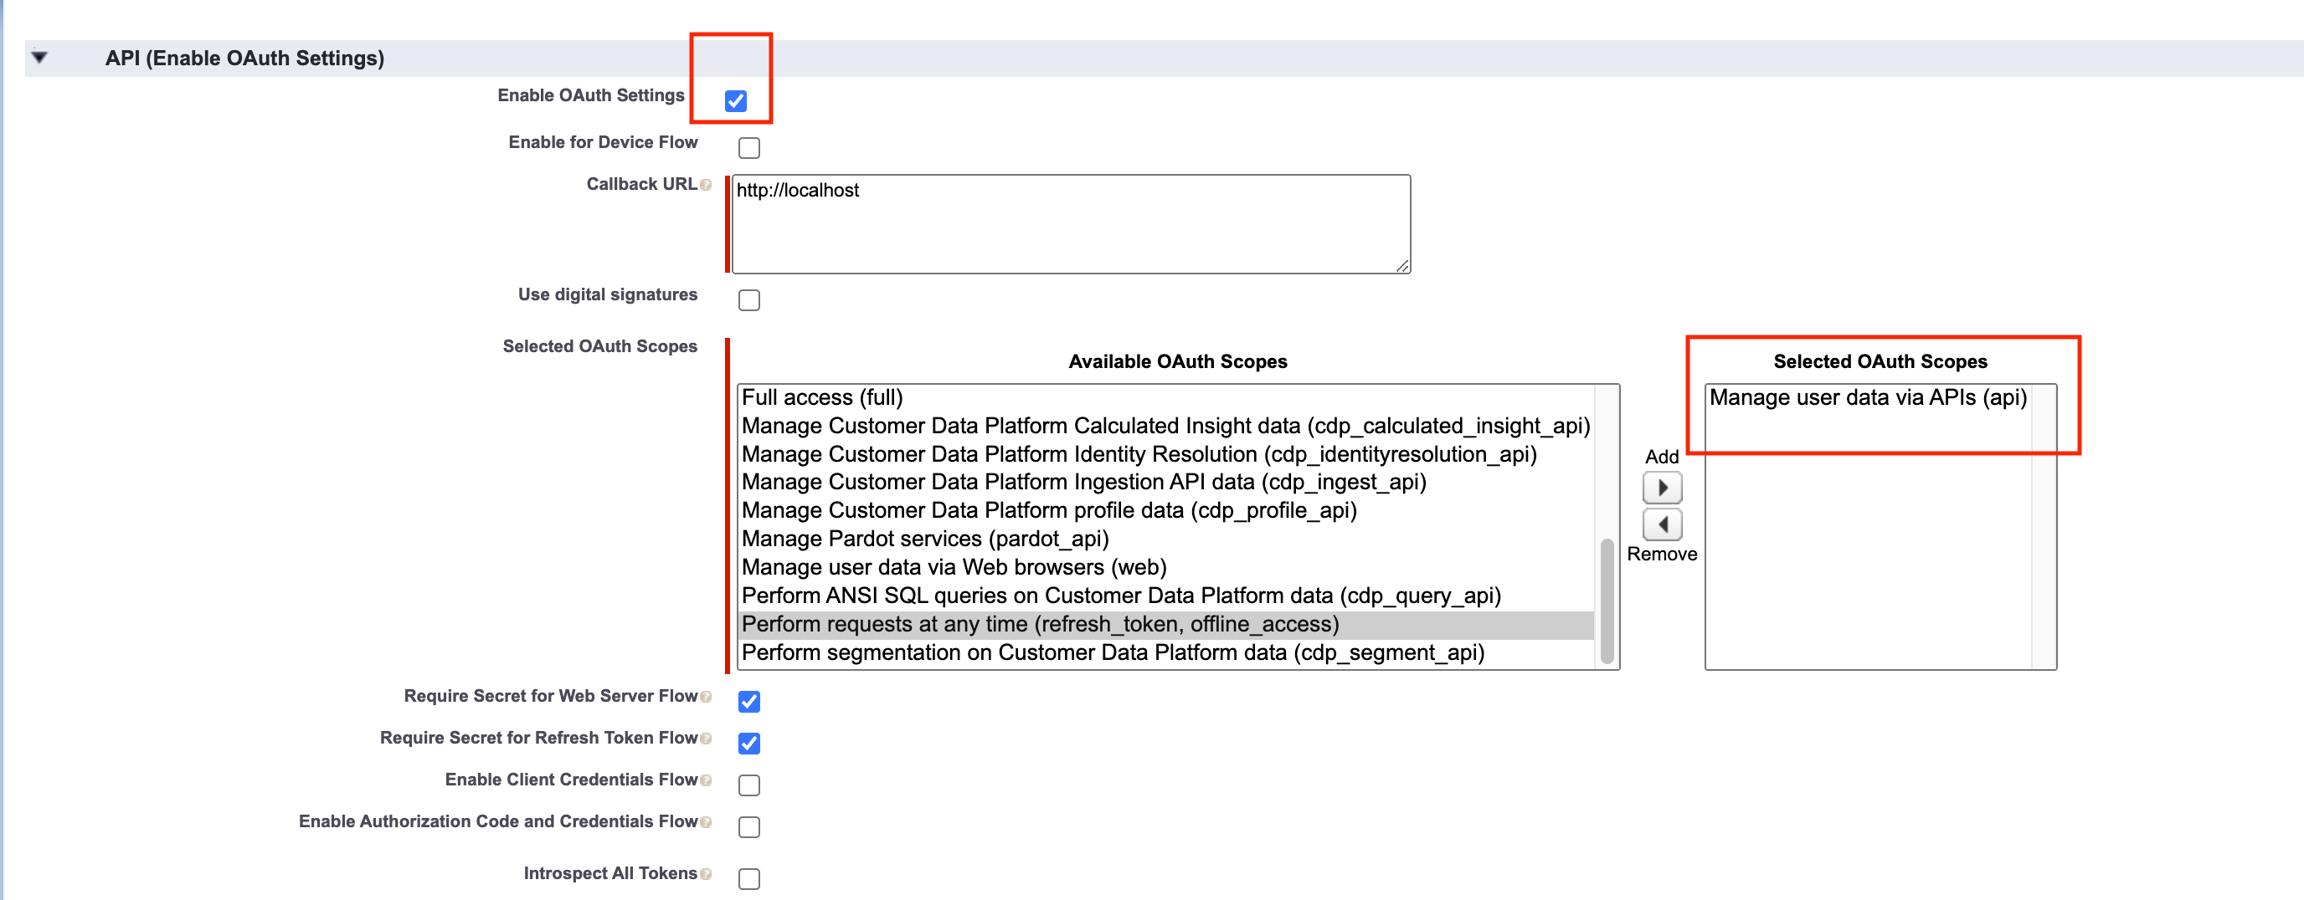Click help icon for Require Secret Refresh Token Flow
Image resolution: width=2304 pixels, height=900 pixels.
pos(706,739)
